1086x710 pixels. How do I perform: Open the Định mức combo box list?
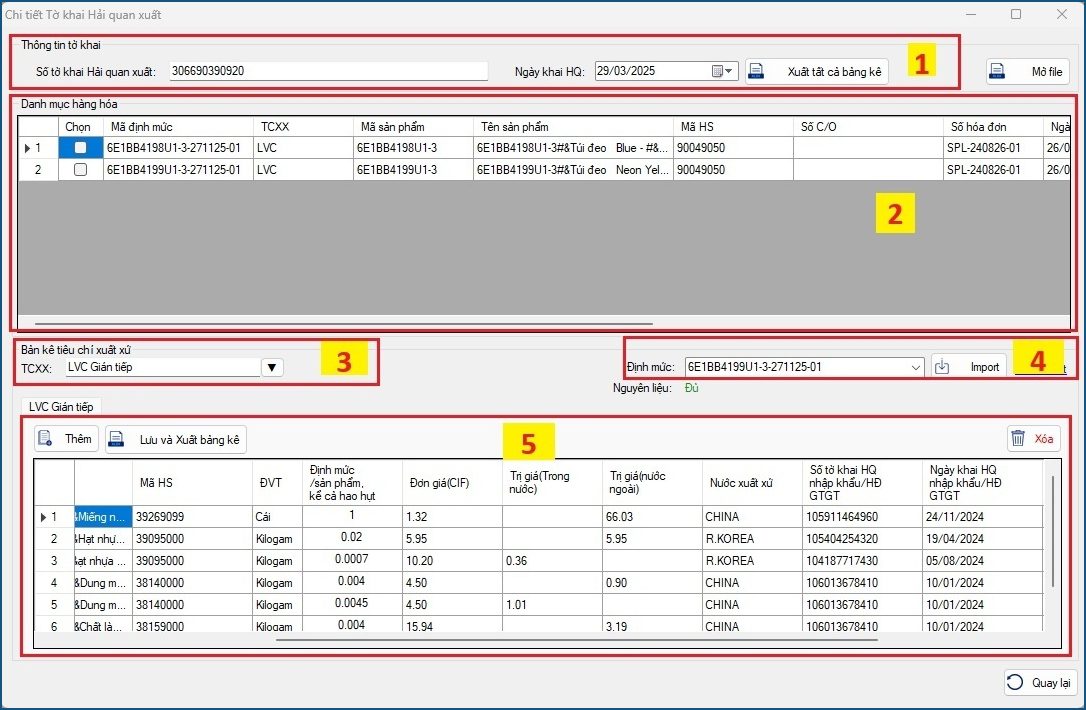click(916, 367)
